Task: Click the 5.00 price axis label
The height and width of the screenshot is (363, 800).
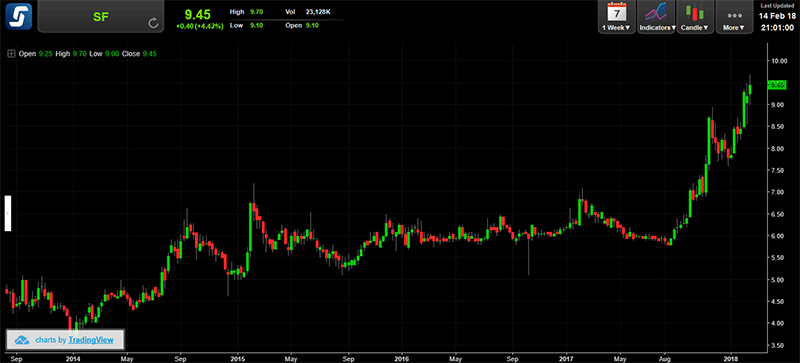Action: coord(779,280)
